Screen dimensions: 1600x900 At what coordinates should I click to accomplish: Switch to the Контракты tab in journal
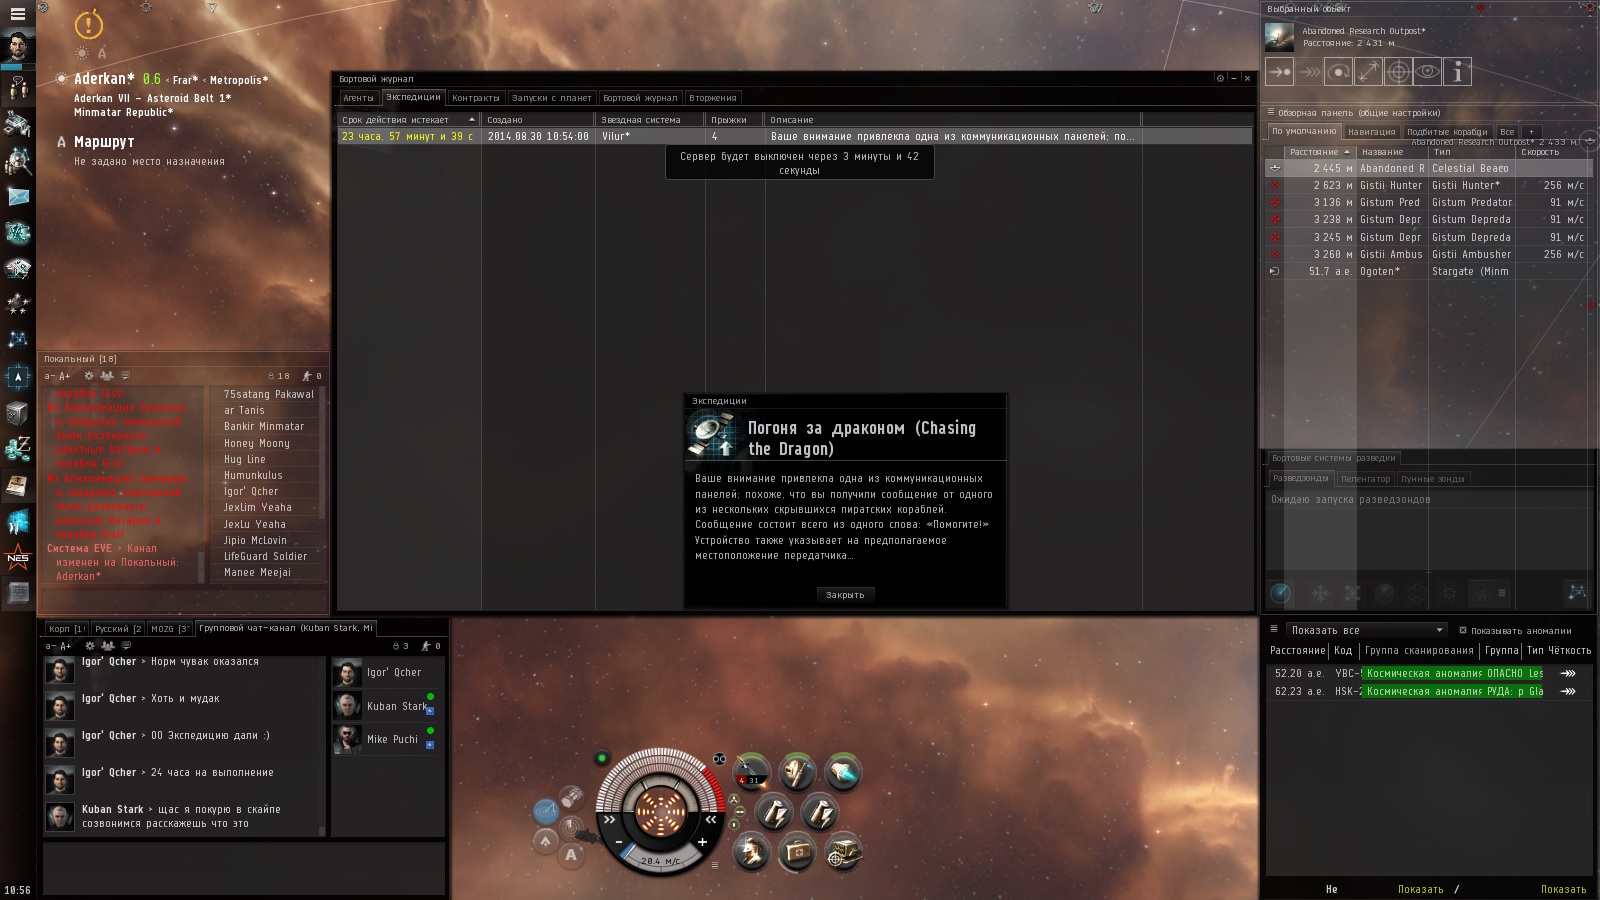pos(475,98)
